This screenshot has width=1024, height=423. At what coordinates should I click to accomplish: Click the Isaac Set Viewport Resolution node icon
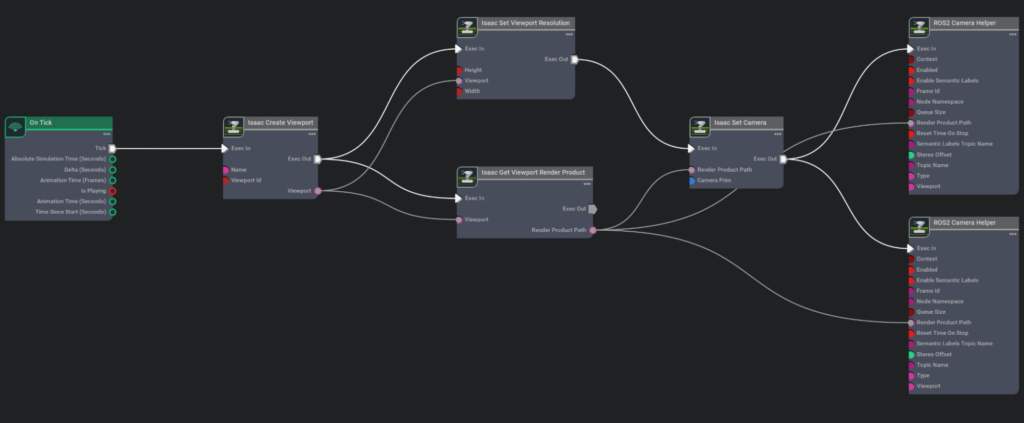(466, 26)
